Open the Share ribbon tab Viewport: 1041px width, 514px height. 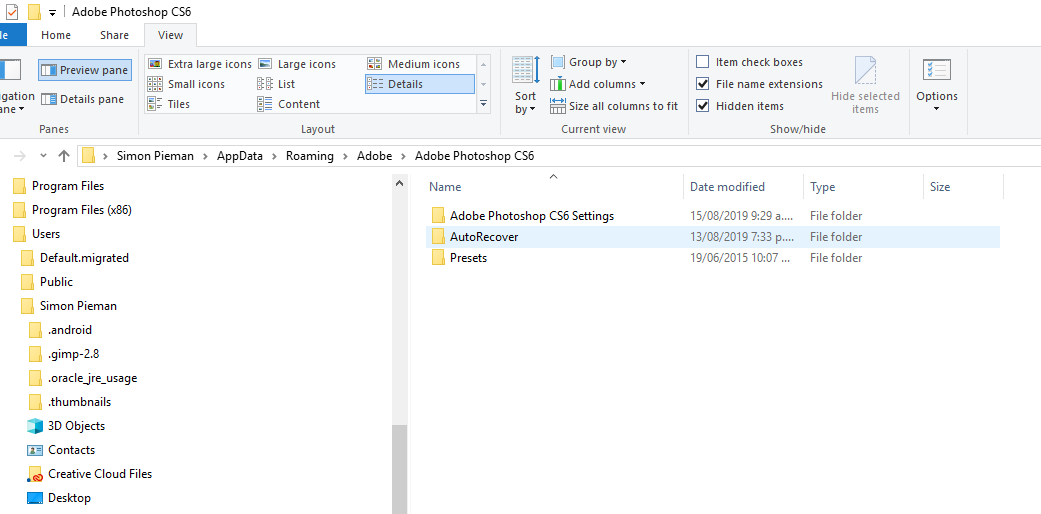tap(114, 35)
